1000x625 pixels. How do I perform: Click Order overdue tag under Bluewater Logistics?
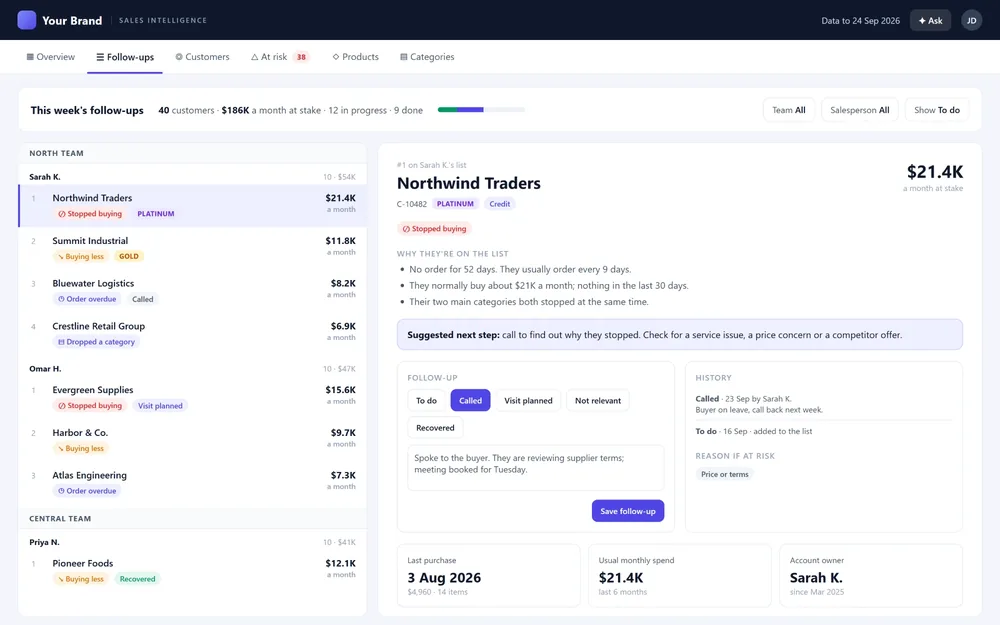pyautogui.click(x=87, y=299)
